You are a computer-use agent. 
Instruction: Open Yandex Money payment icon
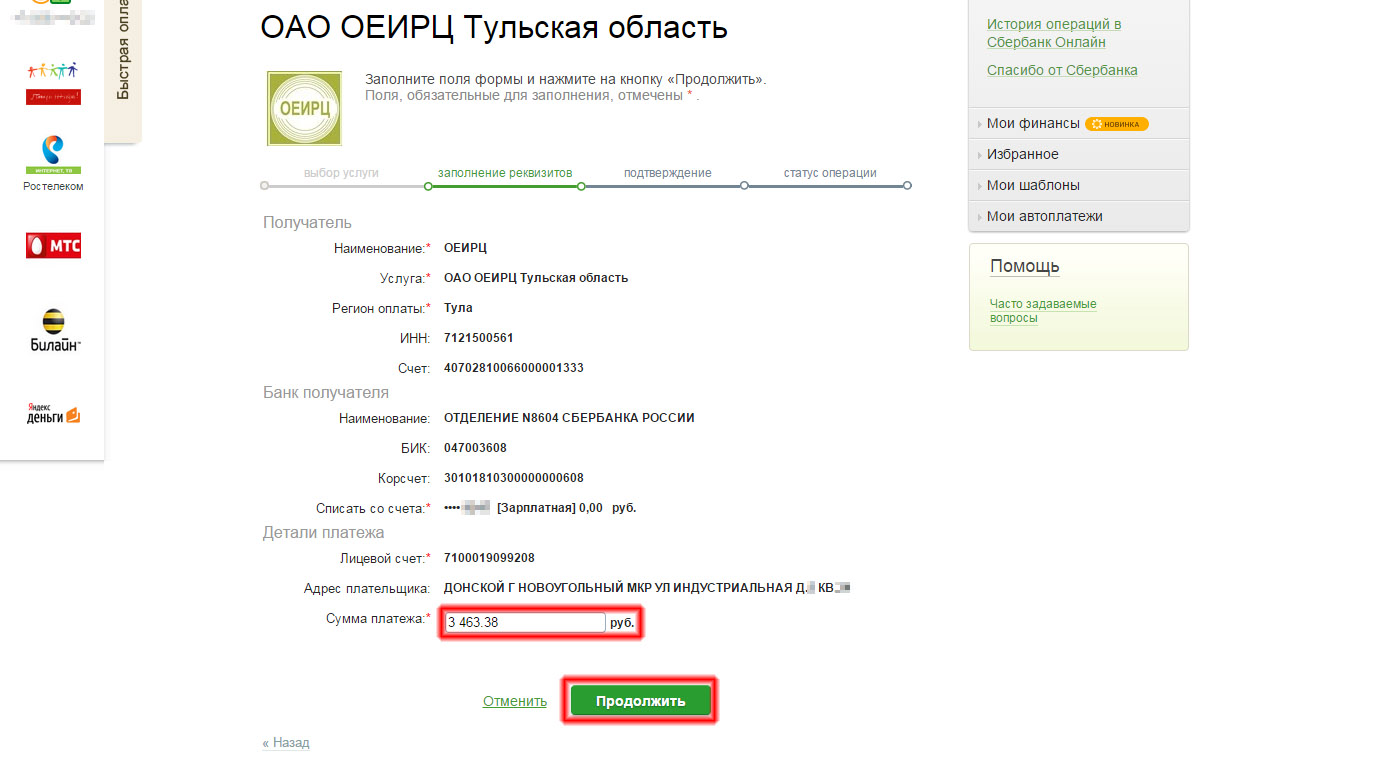click(x=54, y=414)
